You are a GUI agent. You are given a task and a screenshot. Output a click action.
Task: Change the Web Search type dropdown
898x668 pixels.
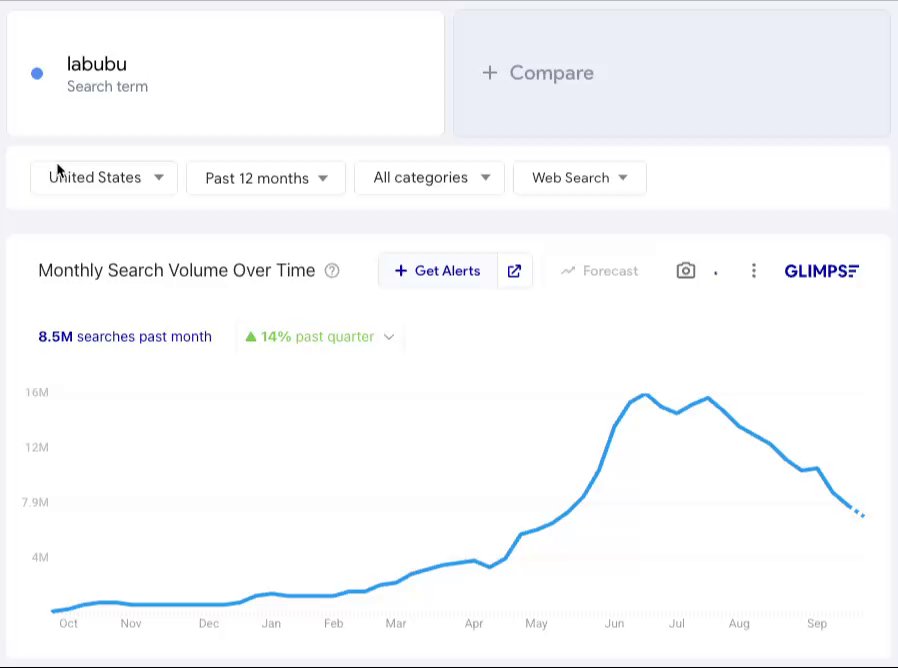click(x=579, y=178)
